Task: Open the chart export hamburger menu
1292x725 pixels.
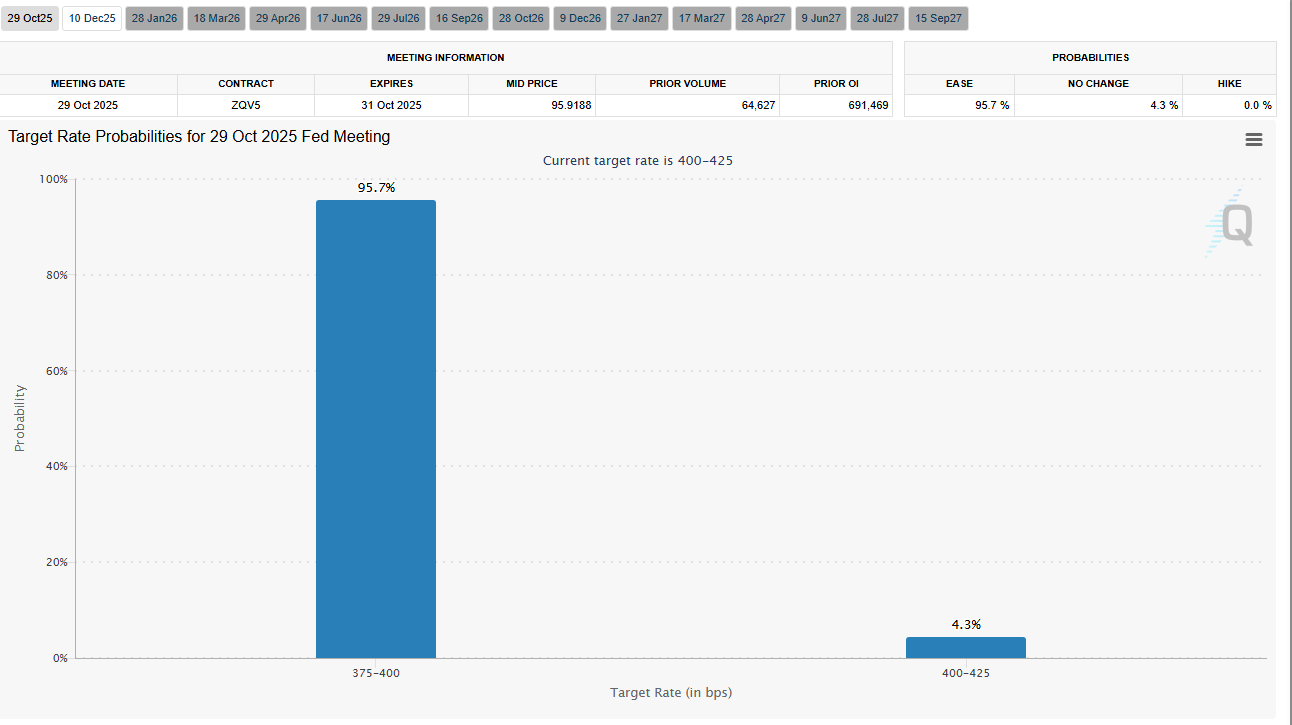Action: click(x=1254, y=139)
